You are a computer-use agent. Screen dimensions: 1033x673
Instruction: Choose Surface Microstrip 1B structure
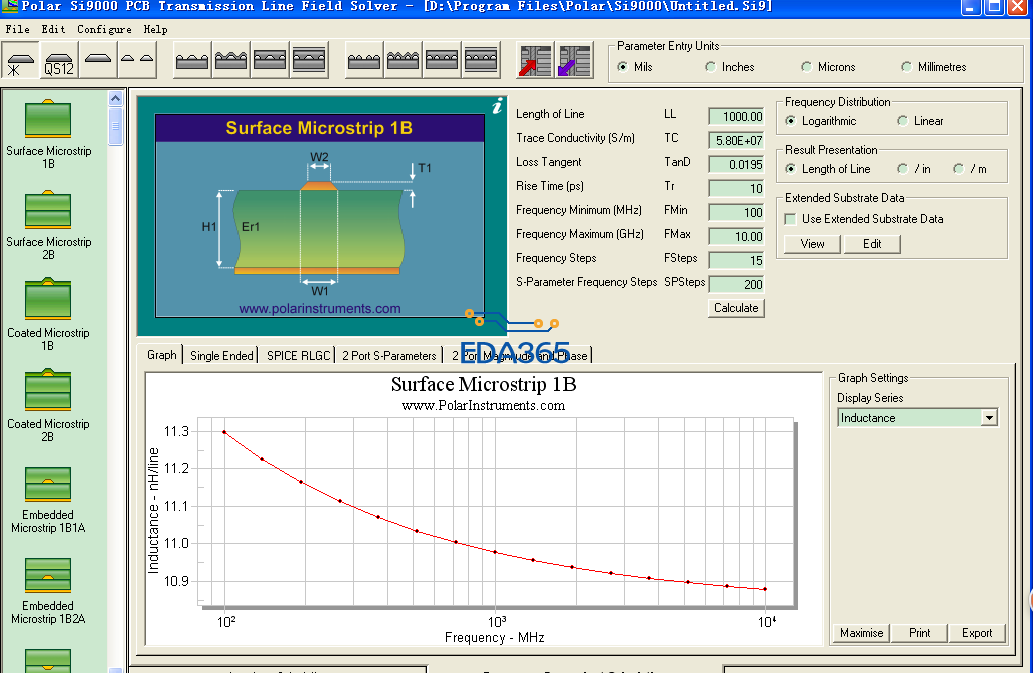48,134
